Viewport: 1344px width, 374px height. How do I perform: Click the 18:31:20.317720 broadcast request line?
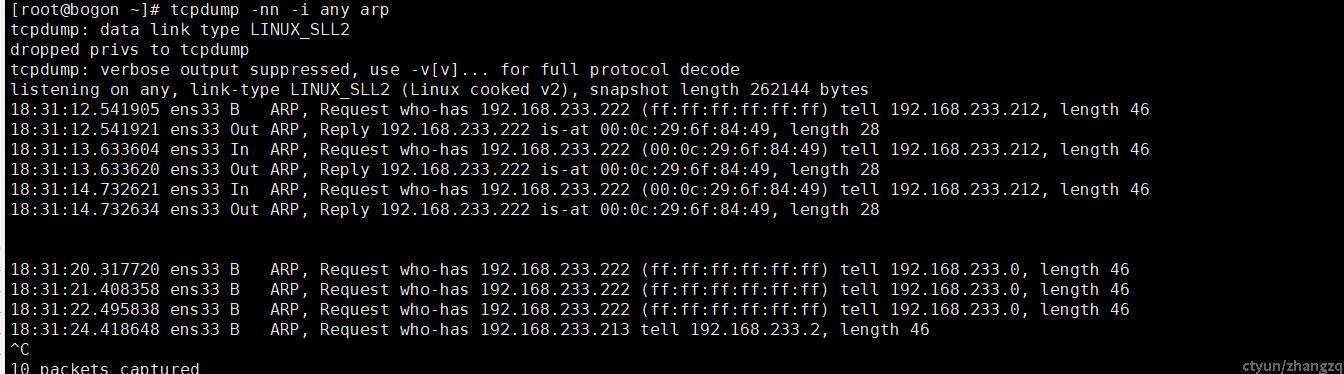point(570,270)
